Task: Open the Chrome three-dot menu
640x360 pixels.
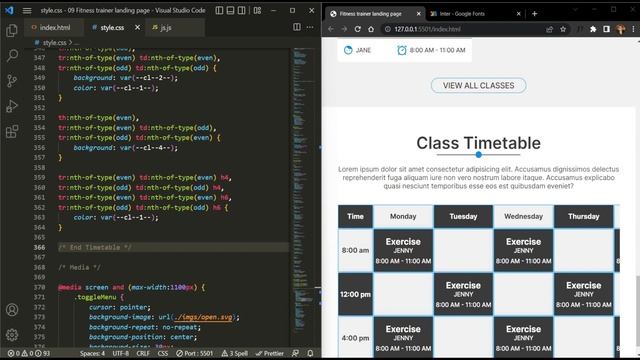Action: pyautogui.click(x=633, y=29)
